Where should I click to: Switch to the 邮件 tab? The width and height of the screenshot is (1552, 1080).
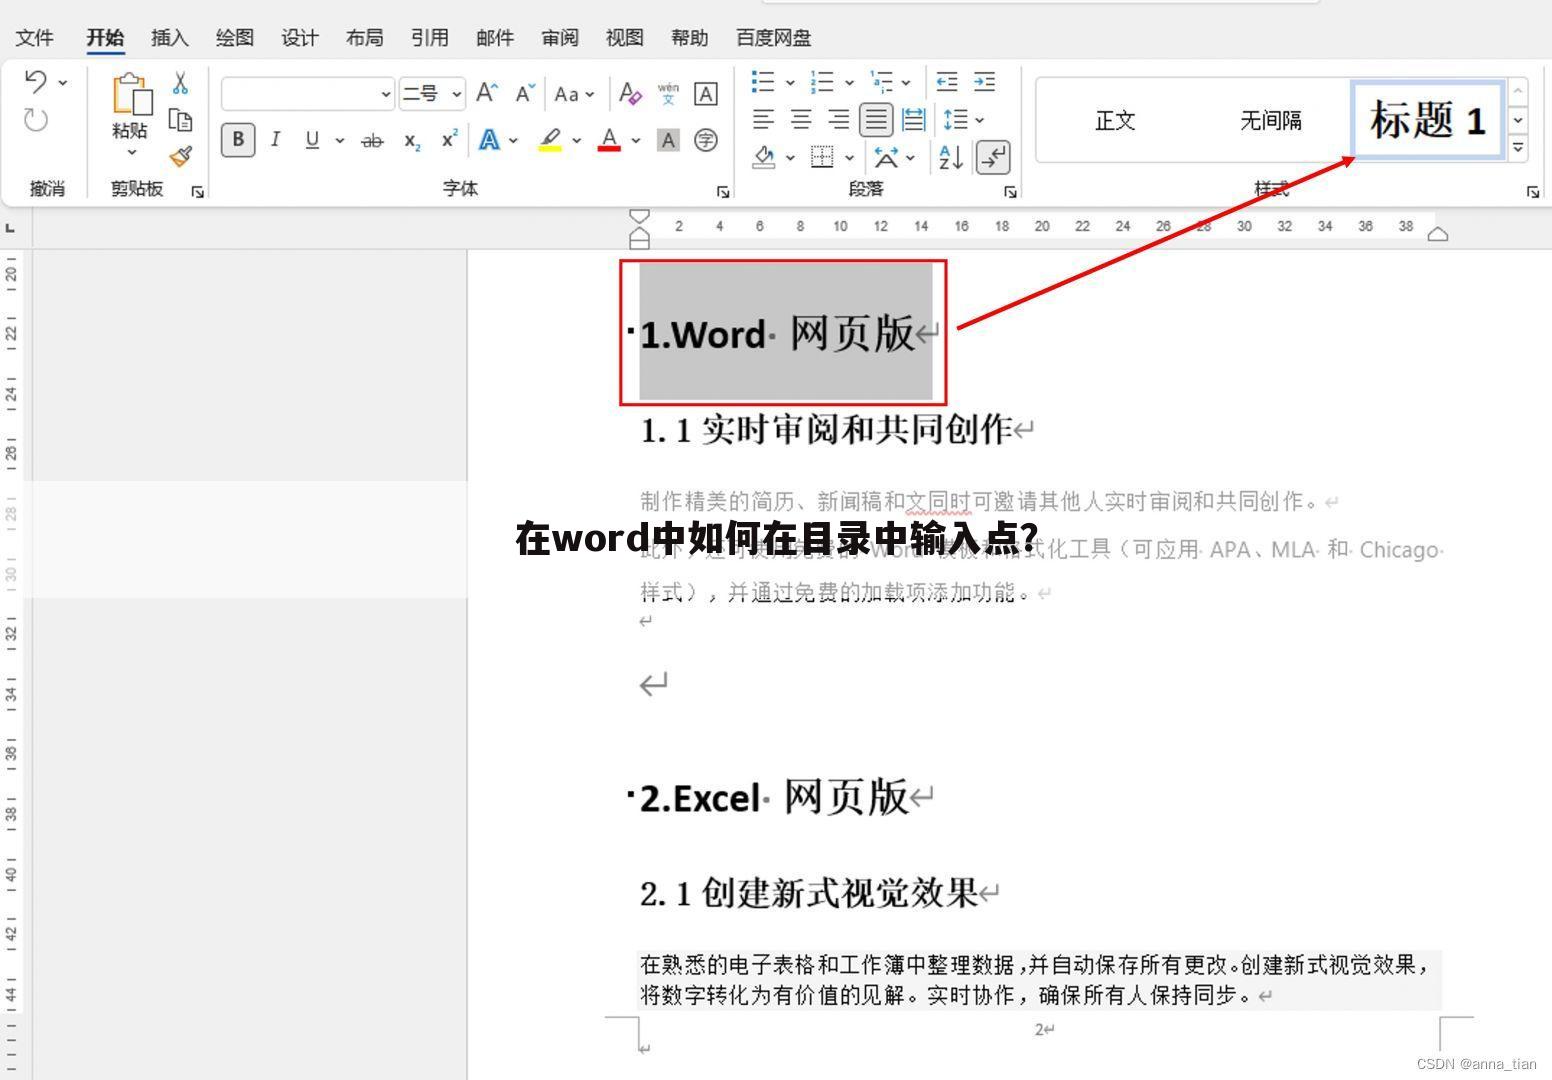click(x=495, y=38)
